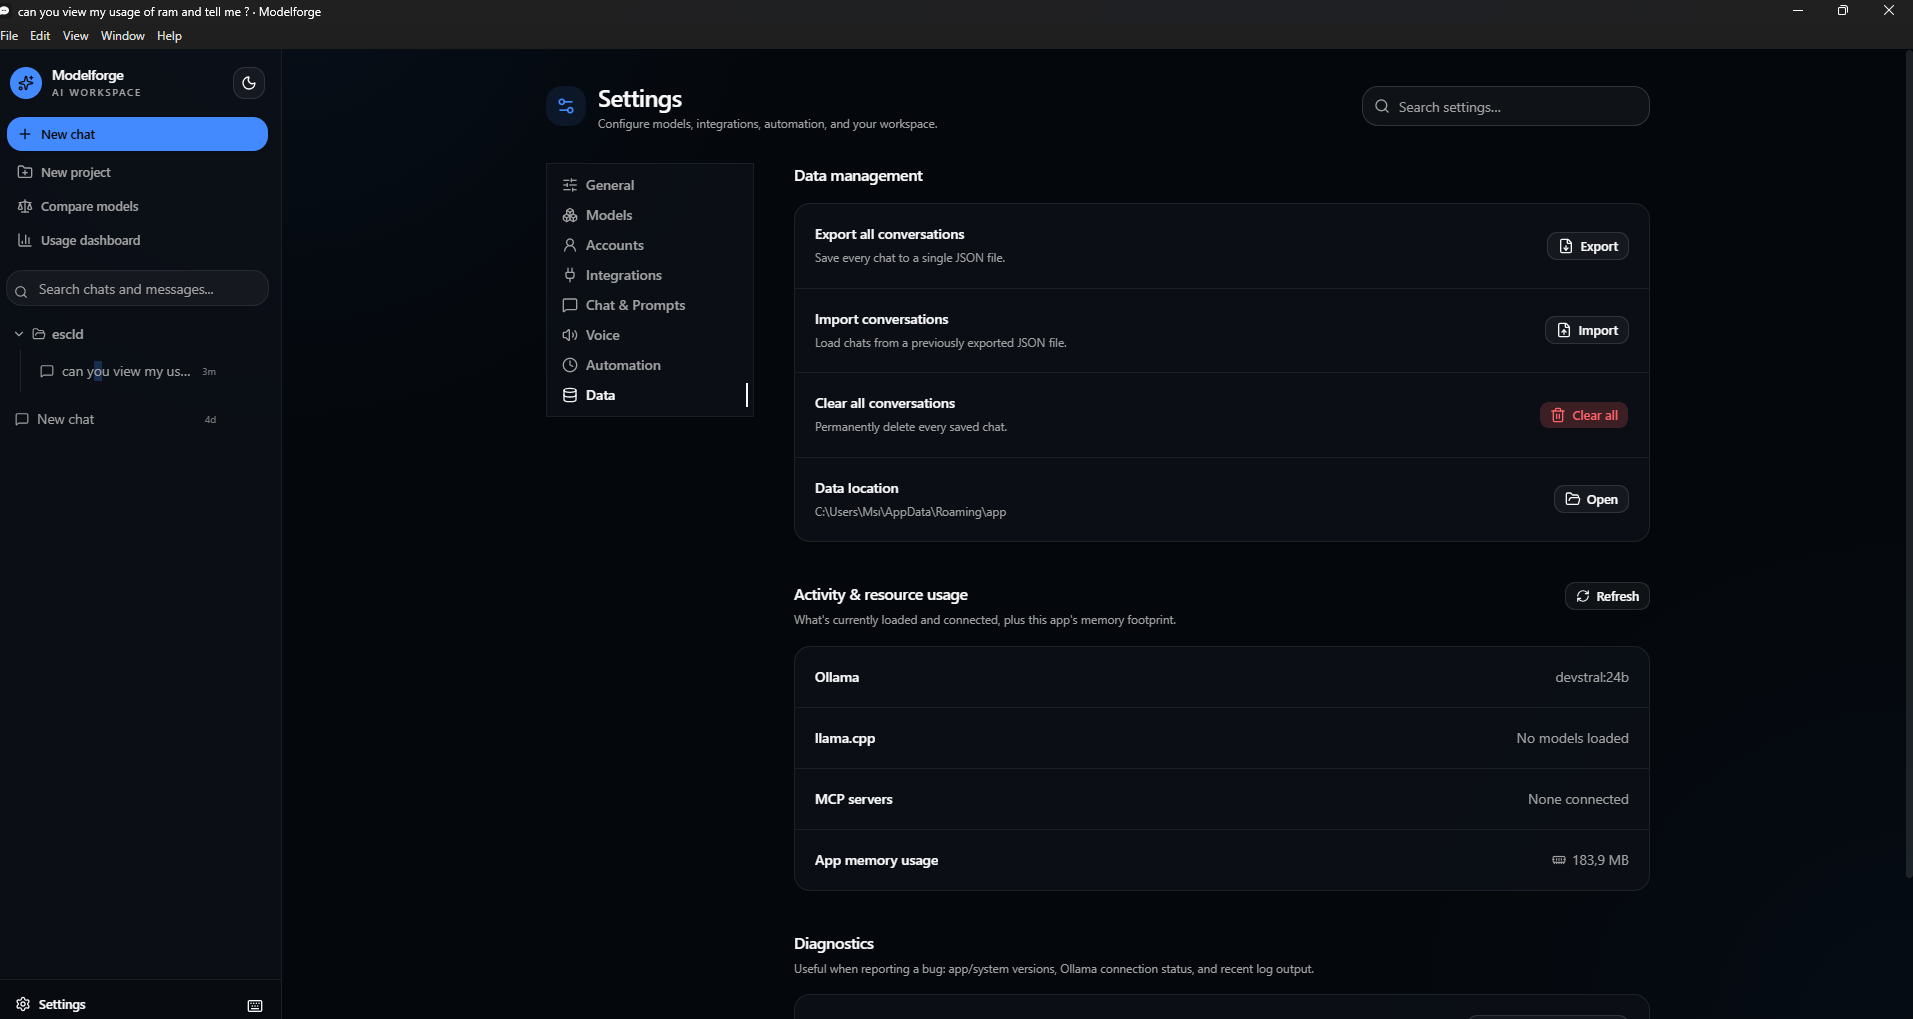1913x1019 pixels.
Task: Click the data path C:\Users\Msi\AppData\Roaming\app
Action: [910, 512]
